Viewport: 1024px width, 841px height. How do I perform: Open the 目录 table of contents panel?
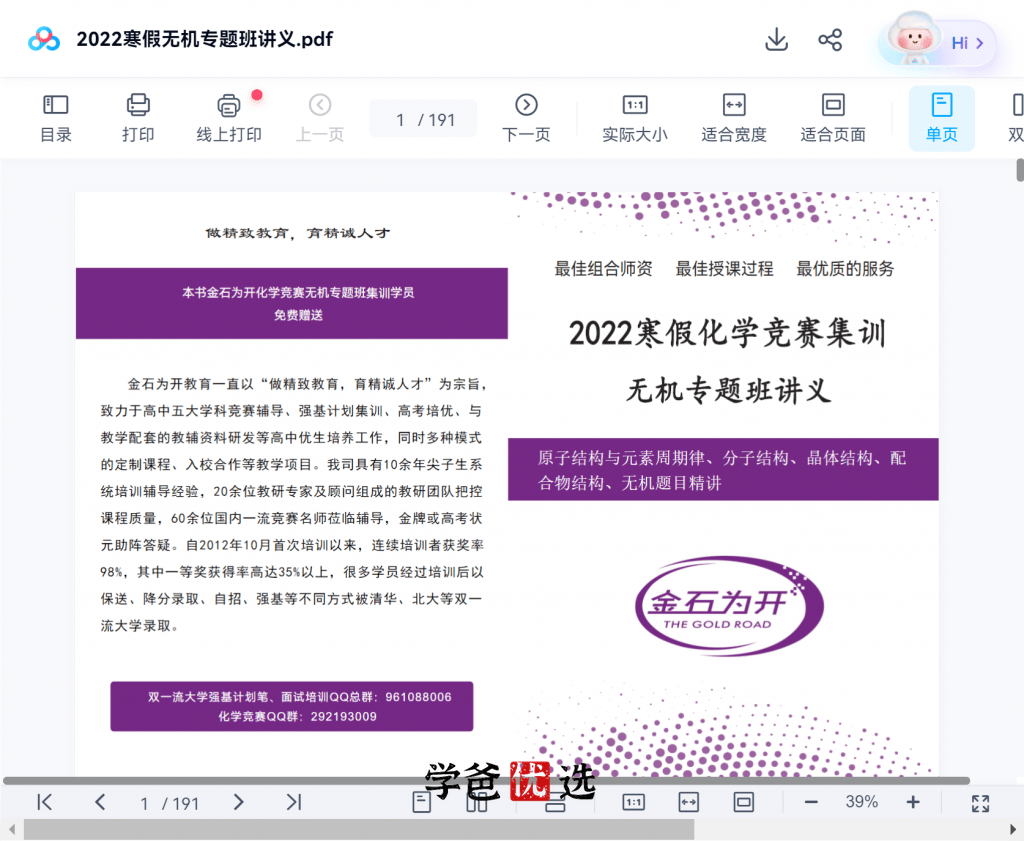coord(56,119)
